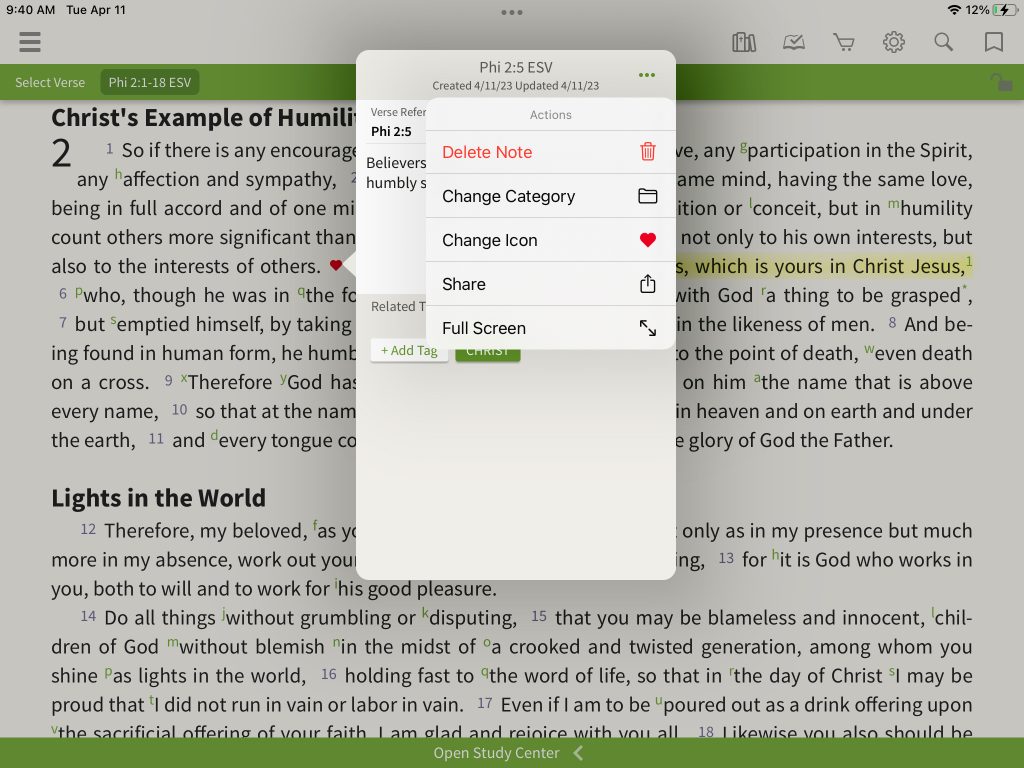This screenshot has width=1024, height=768.
Task: Tap the large chapter number 2
Action: click(61, 153)
